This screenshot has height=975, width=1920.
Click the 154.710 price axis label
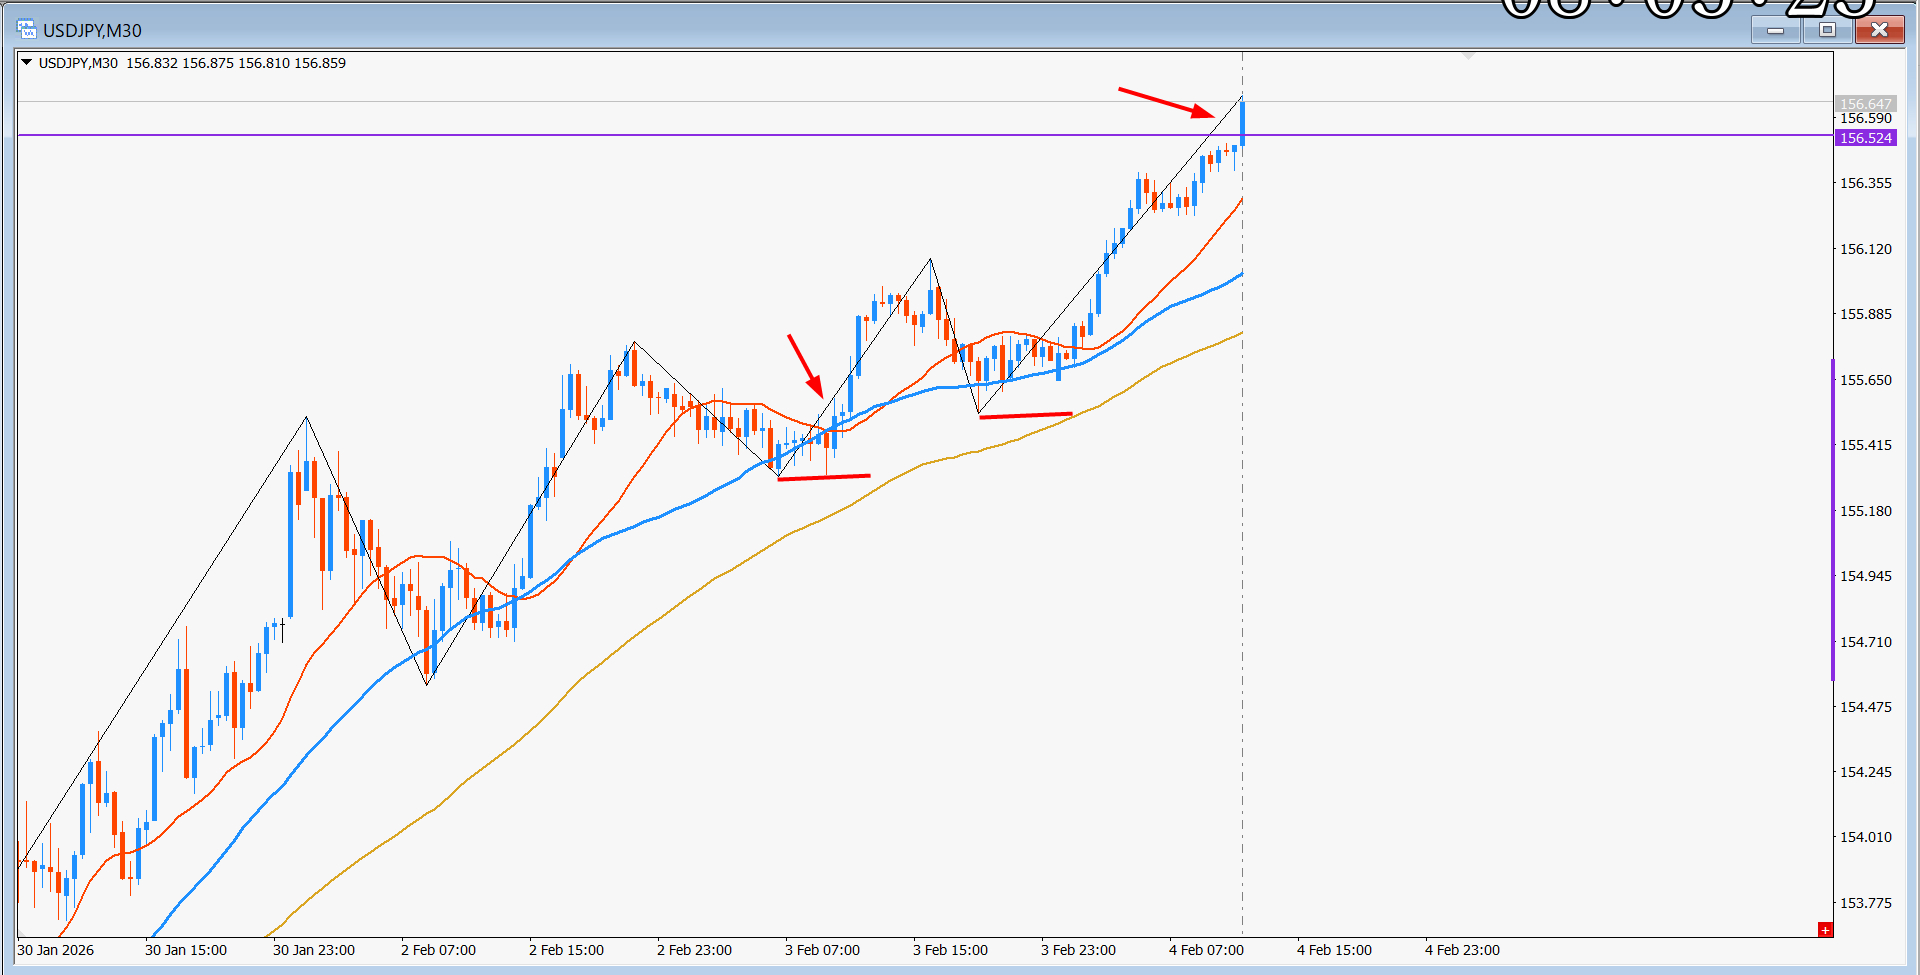pyautogui.click(x=1866, y=642)
